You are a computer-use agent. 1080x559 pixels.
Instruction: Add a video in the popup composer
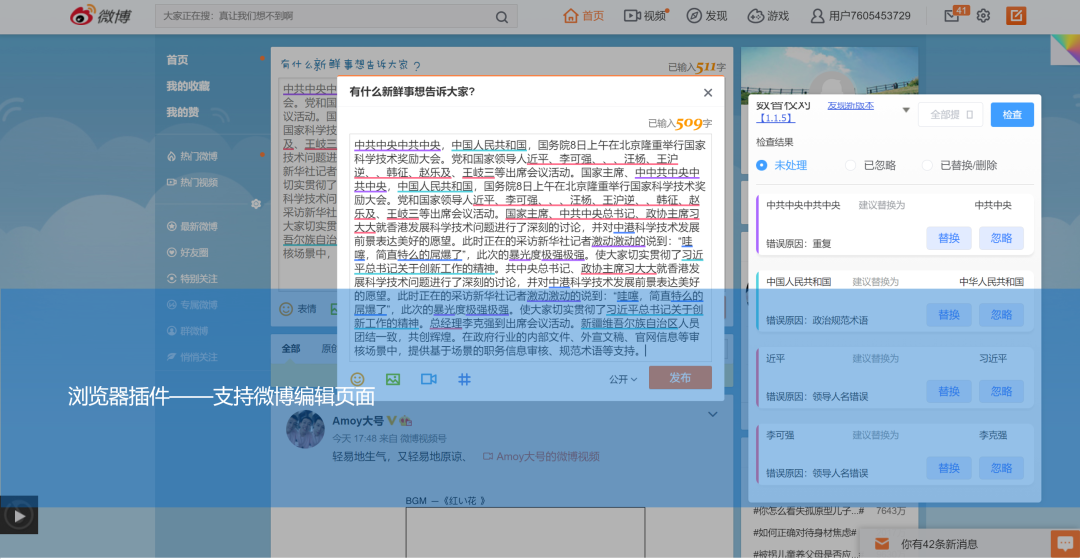tap(429, 379)
